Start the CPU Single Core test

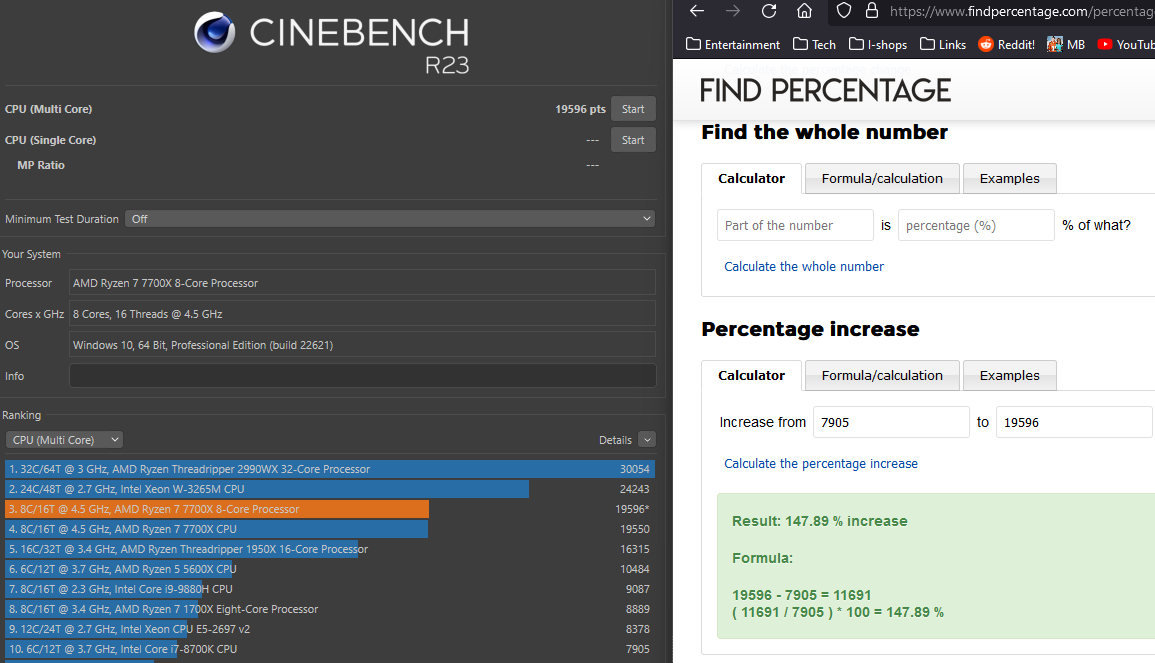pyautogui.click(x=633, y=140)
